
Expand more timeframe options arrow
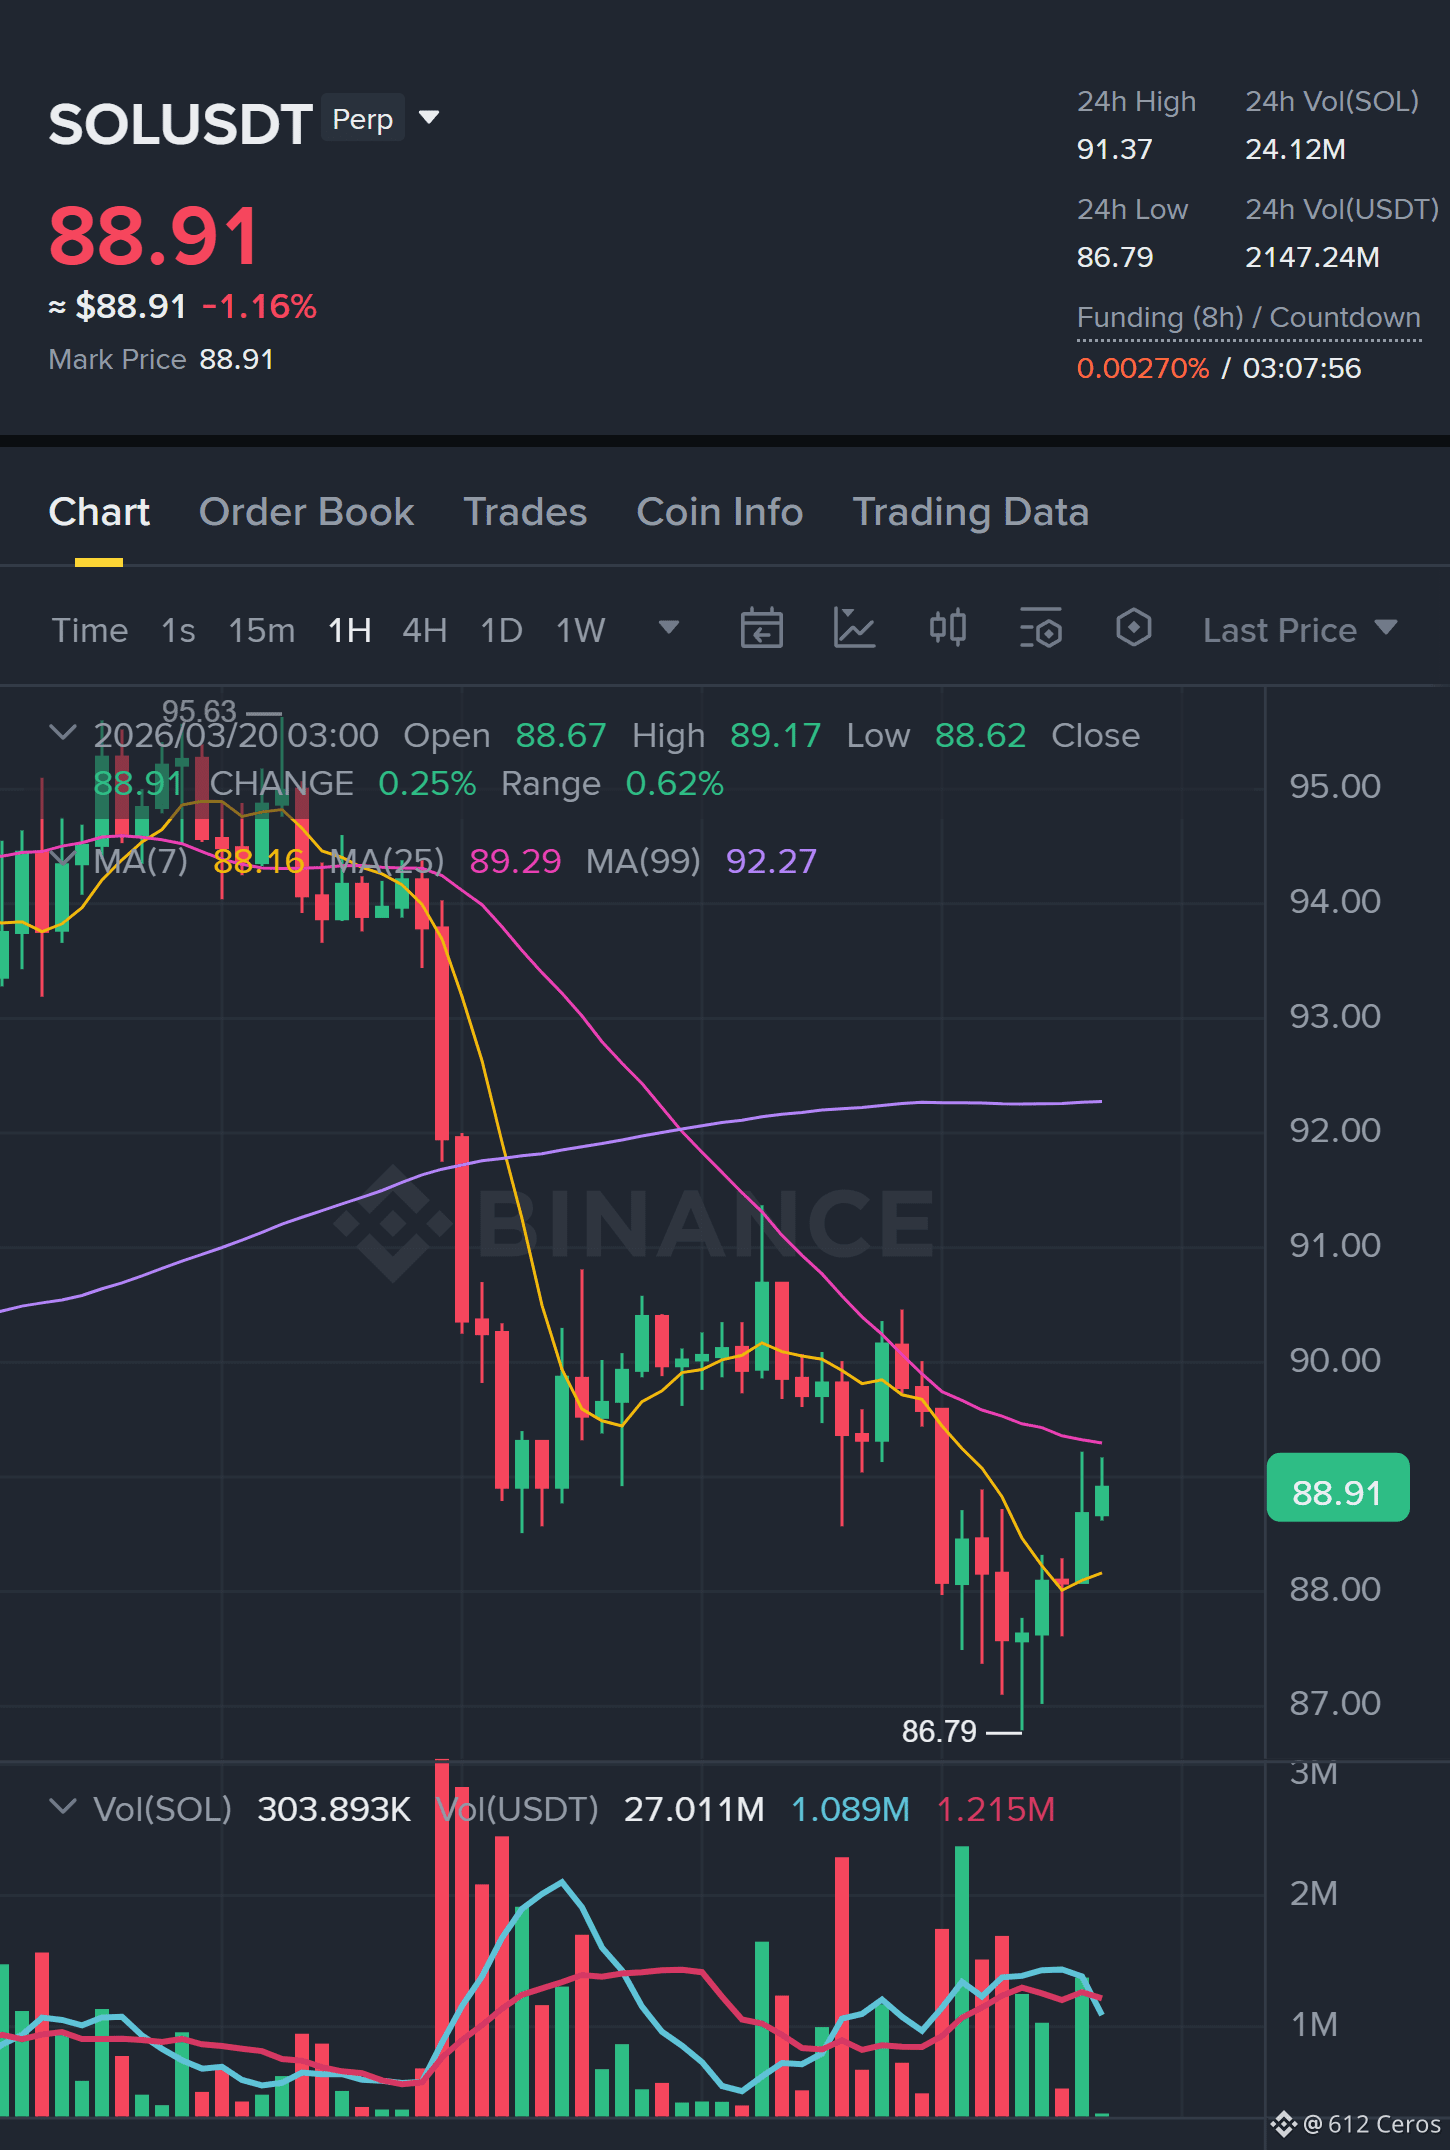669,628
